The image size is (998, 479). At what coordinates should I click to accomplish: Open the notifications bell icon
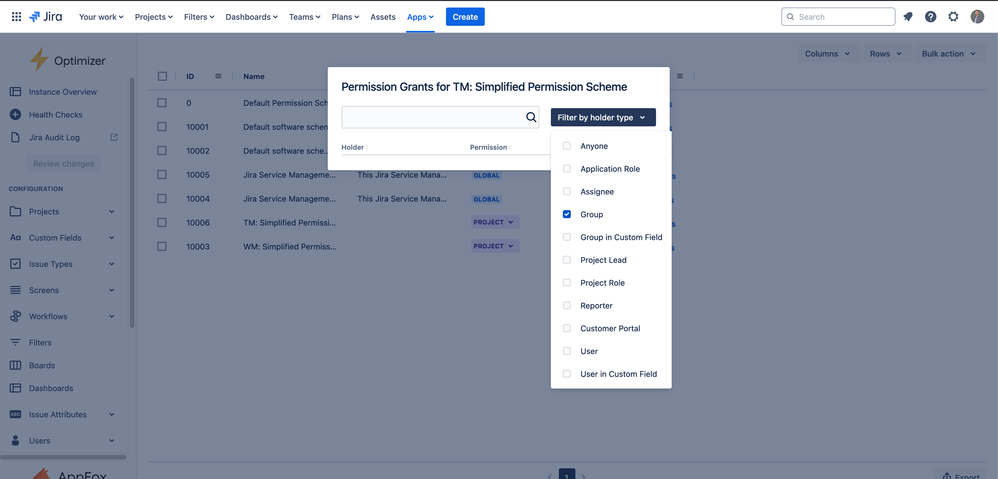908,17
